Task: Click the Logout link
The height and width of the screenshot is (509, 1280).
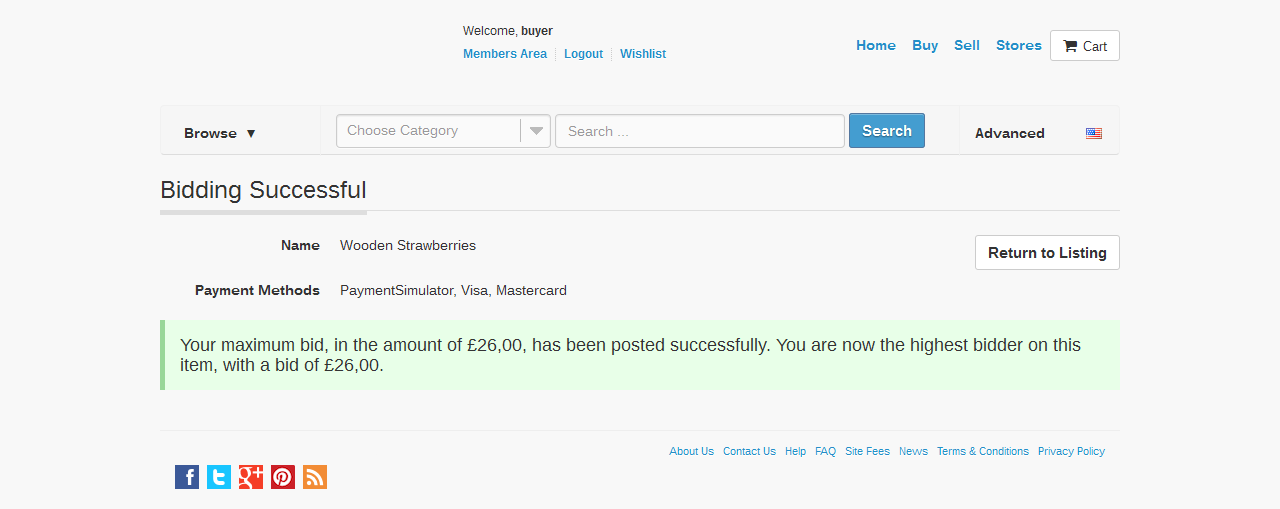Action: (583, 54)
